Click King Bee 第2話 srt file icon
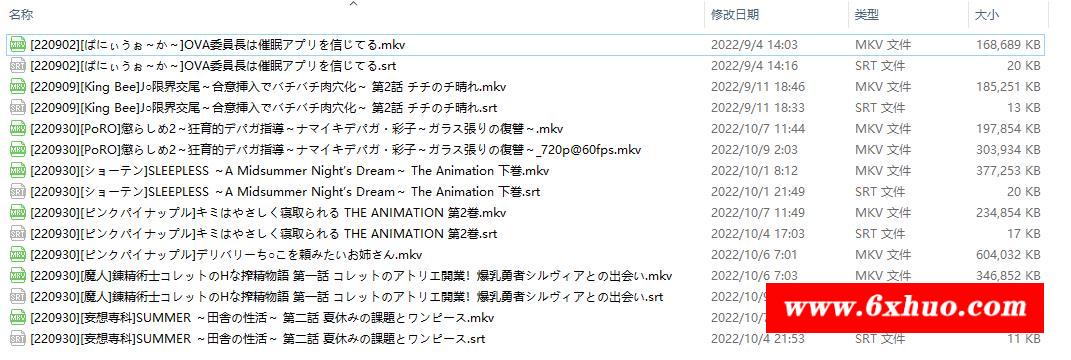 [x=17, y=108]
